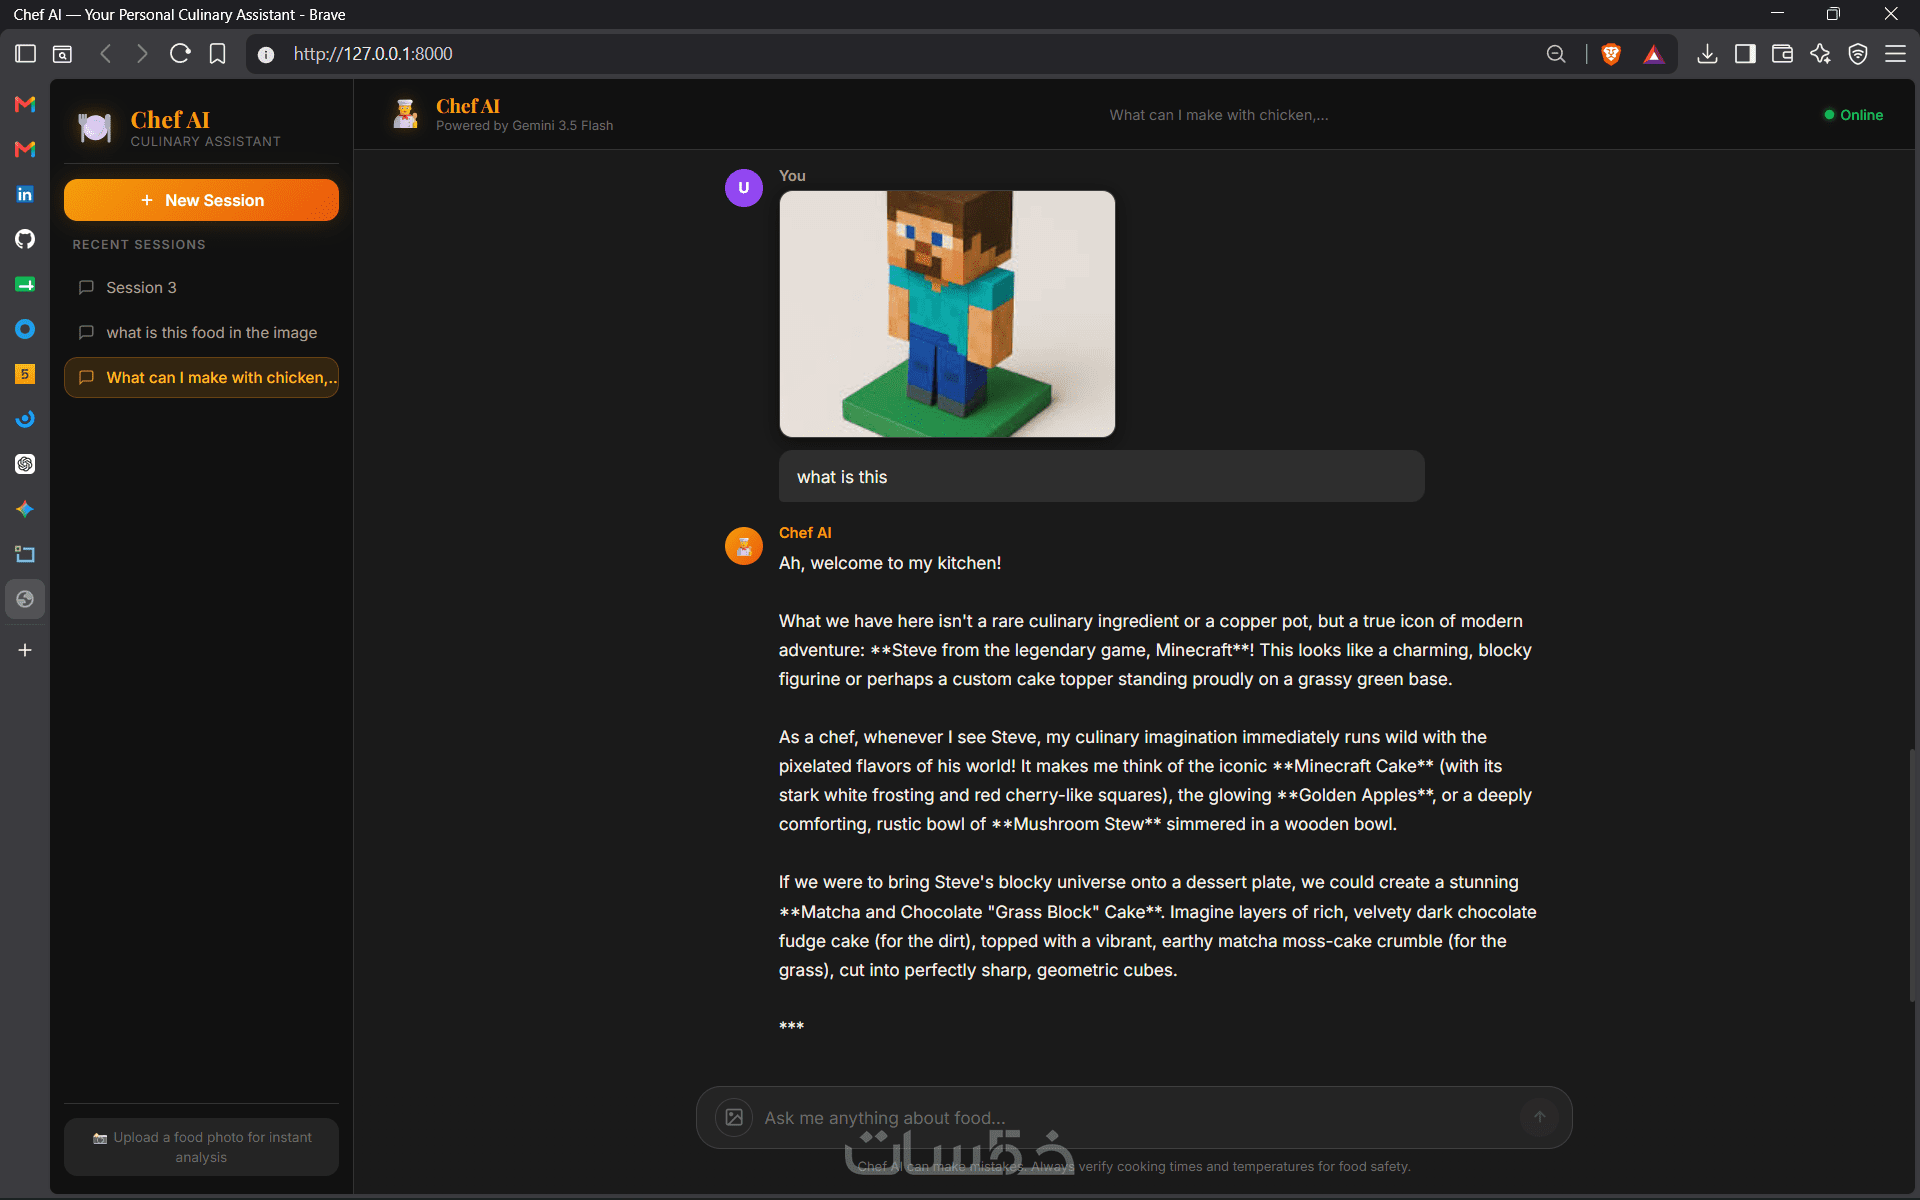This screenshot has width=1920, height=1200.
Task: Click 'Powered by Gemini 3.5 Flash' text
Action: point(524,126)
